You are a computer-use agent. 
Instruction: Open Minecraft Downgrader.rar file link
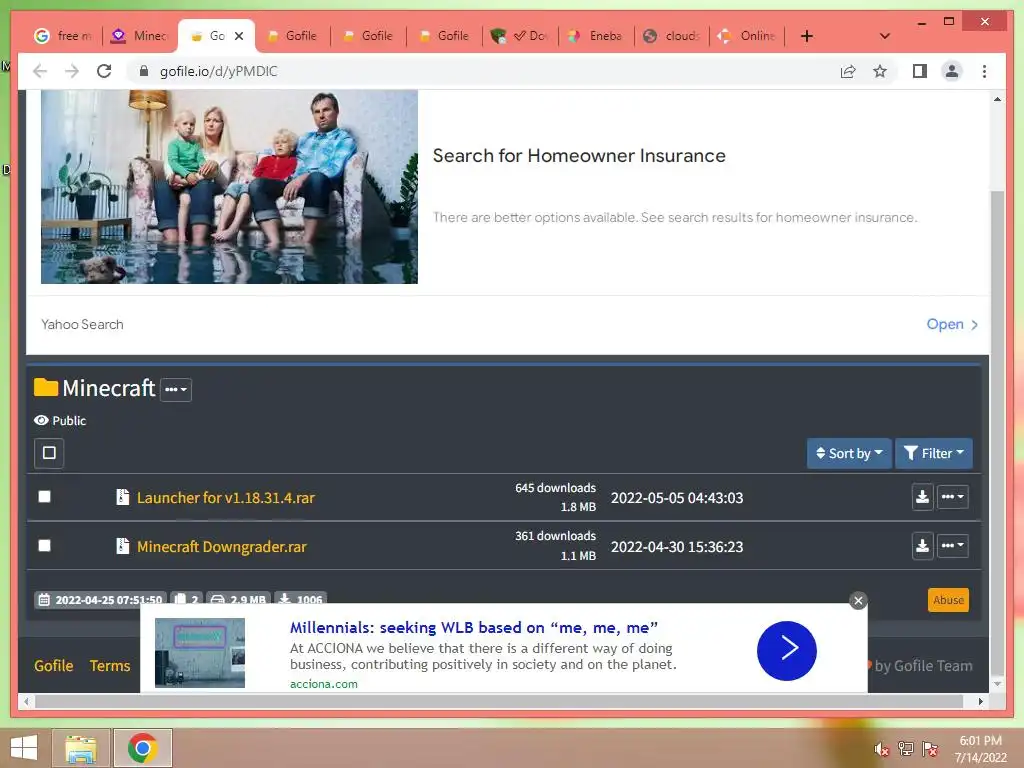coord(221,547)
